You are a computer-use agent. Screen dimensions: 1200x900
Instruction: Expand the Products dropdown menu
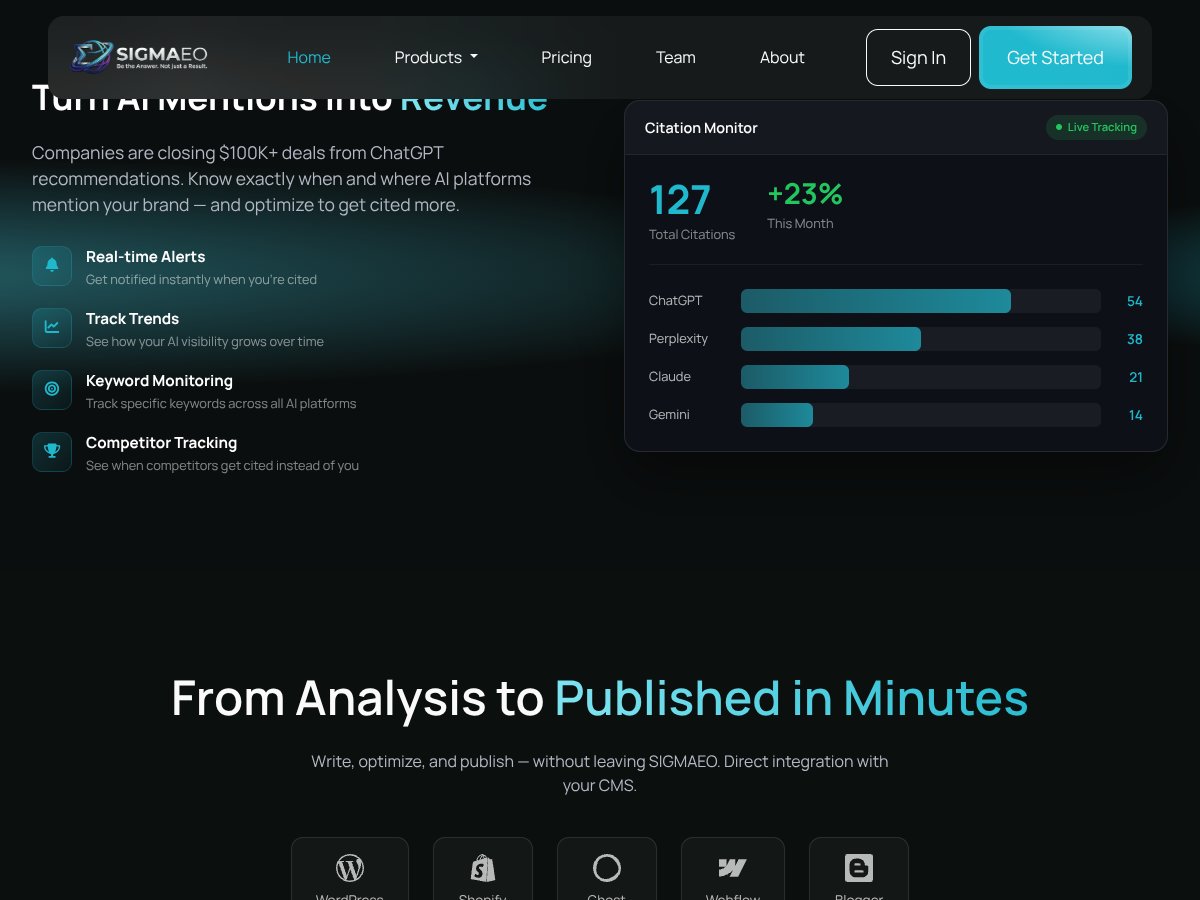click(x=436, y=58)
